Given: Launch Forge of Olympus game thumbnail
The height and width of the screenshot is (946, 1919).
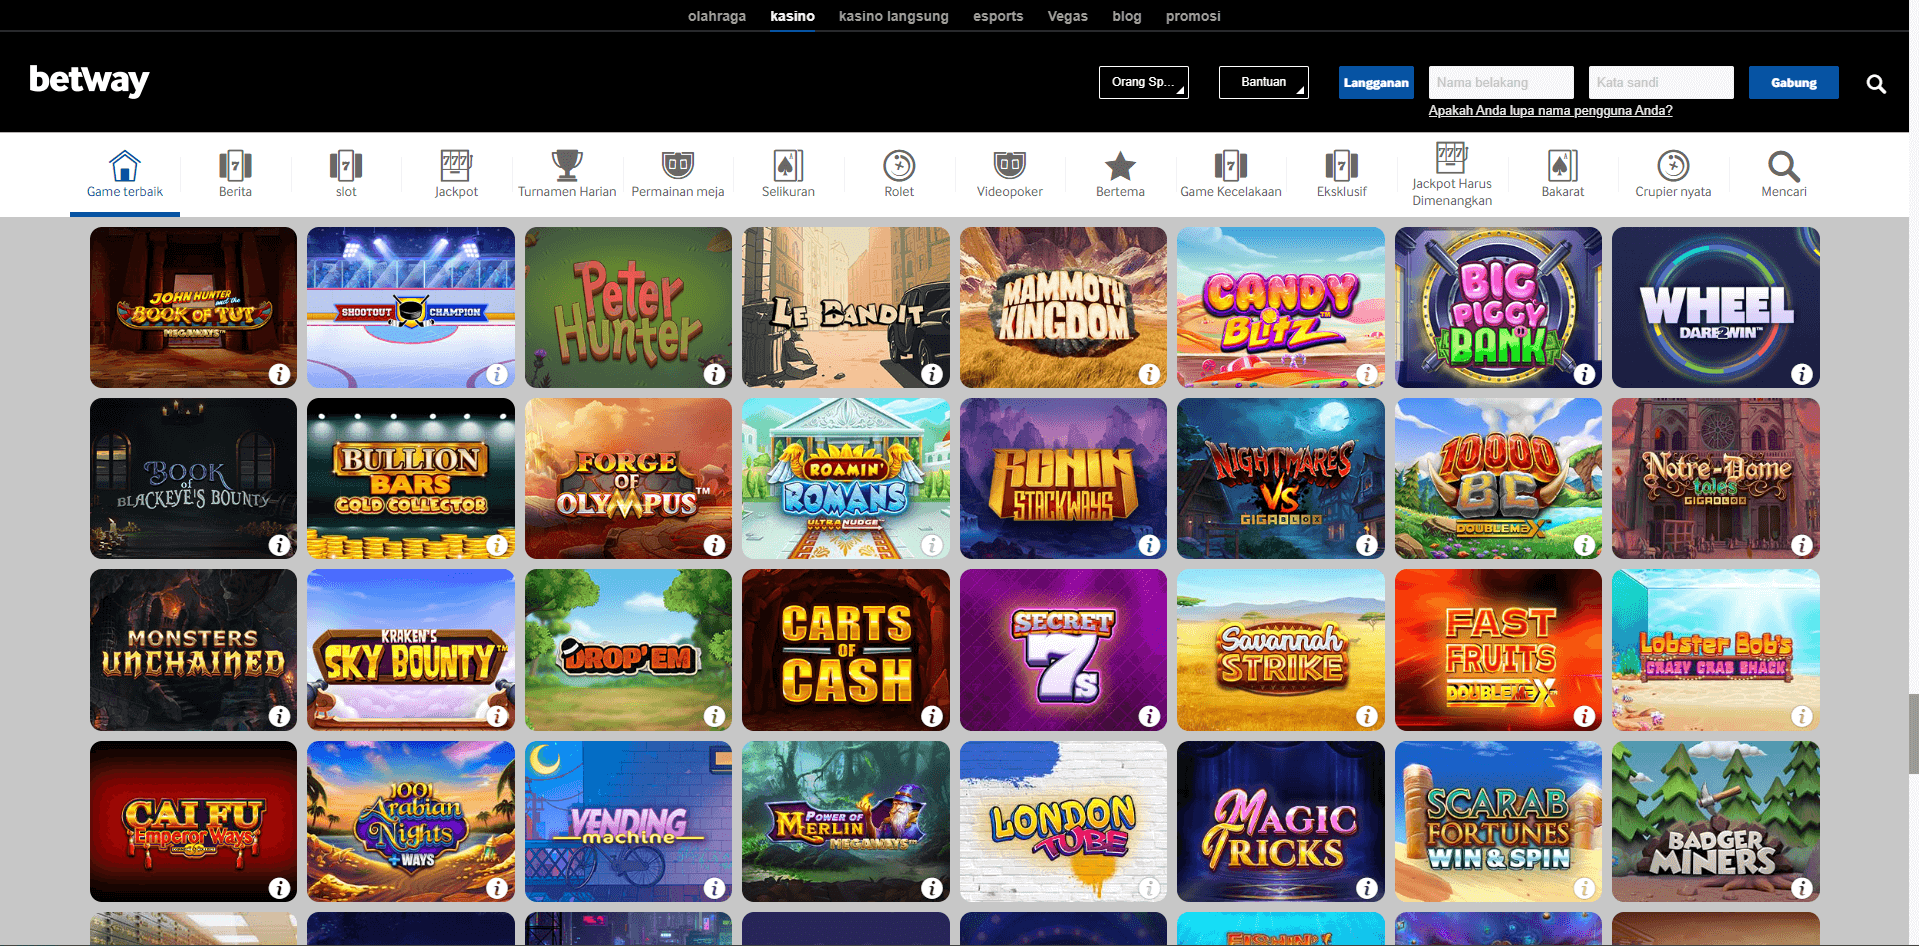Looking at the screenshot, I should coord(628,479).
